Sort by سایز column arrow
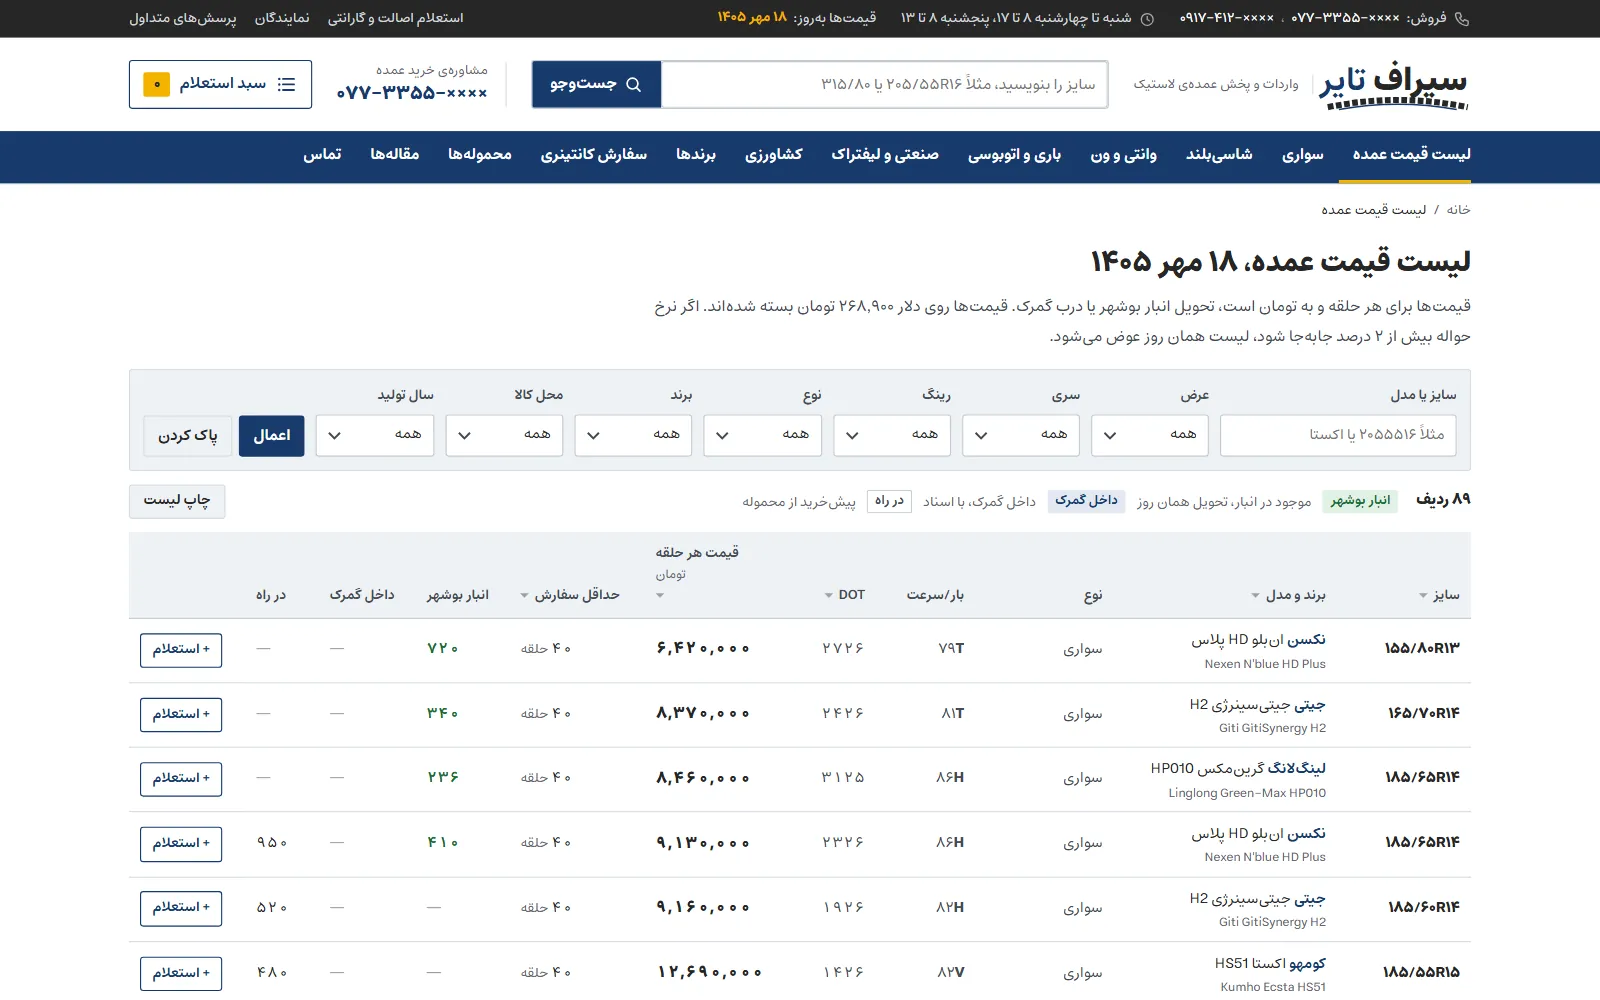 click(x=1423, y=596)
